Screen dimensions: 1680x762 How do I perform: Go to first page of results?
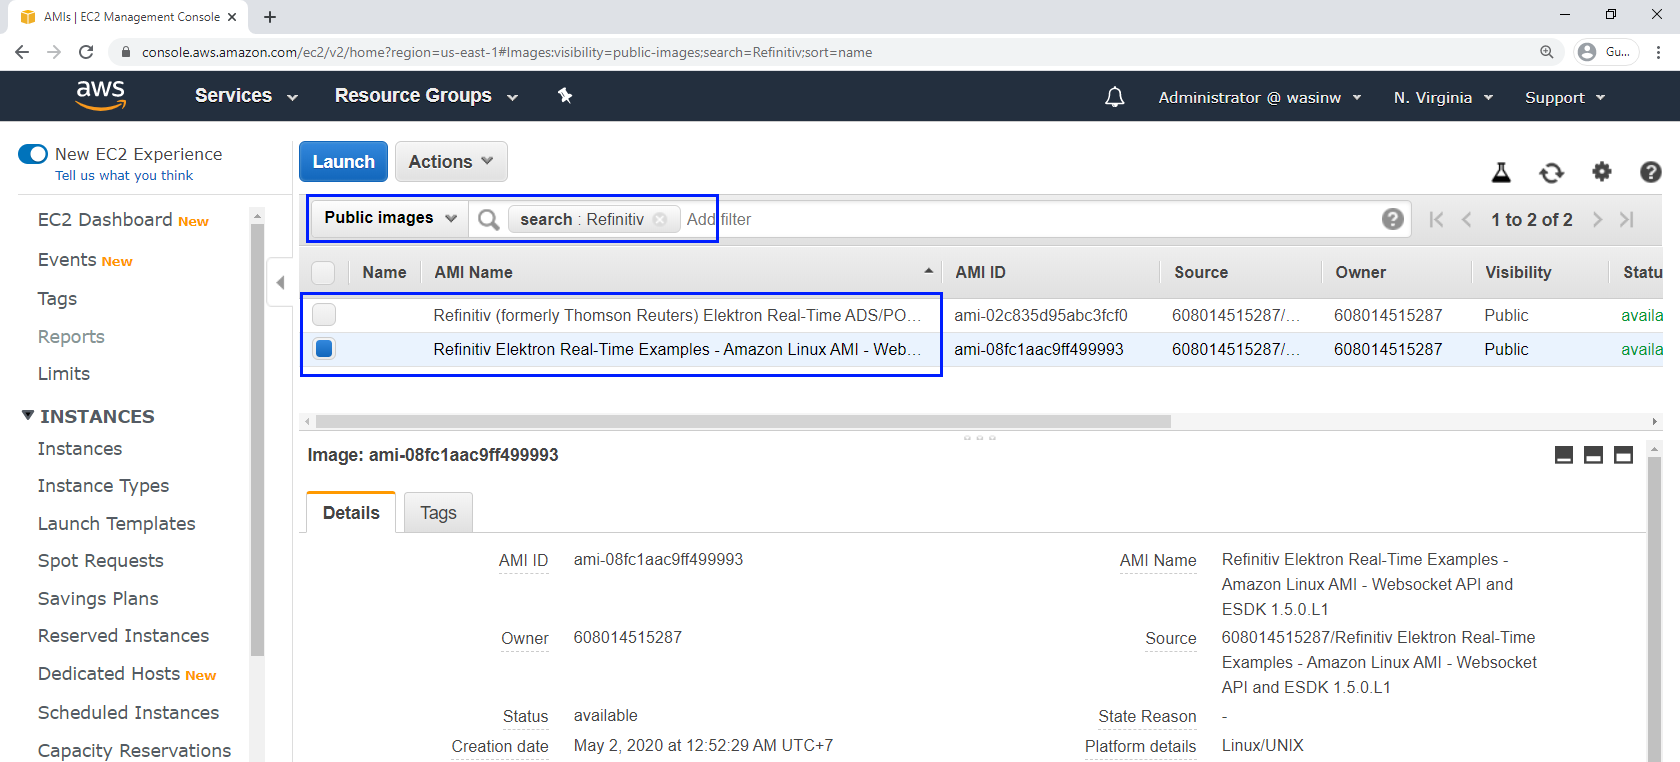click(1436, 219)
